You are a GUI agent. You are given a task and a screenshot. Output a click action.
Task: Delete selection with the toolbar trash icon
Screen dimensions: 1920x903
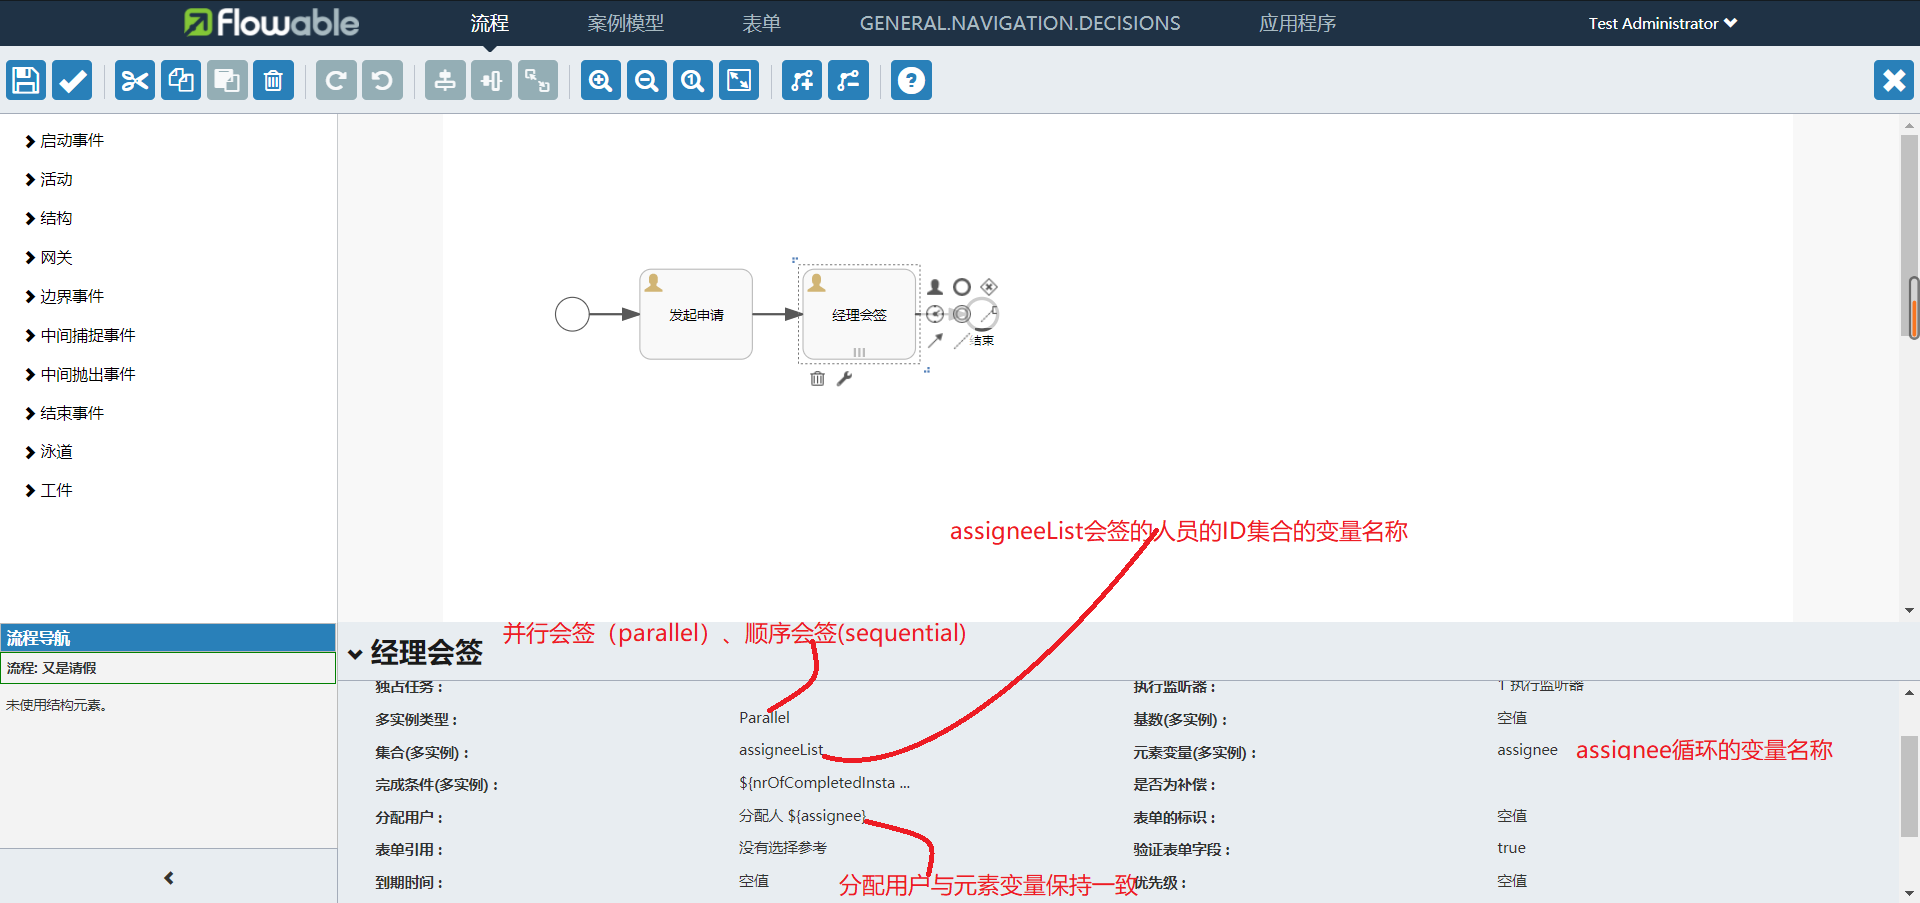click(x=273, y=80)
